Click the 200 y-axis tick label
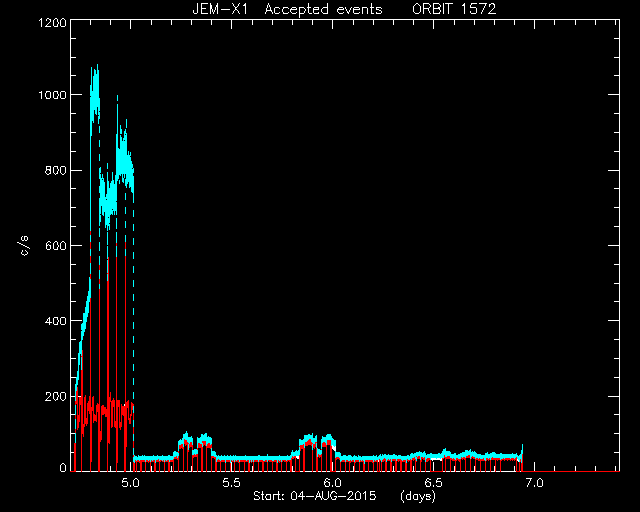640x512 pixels. click(56, 396)
